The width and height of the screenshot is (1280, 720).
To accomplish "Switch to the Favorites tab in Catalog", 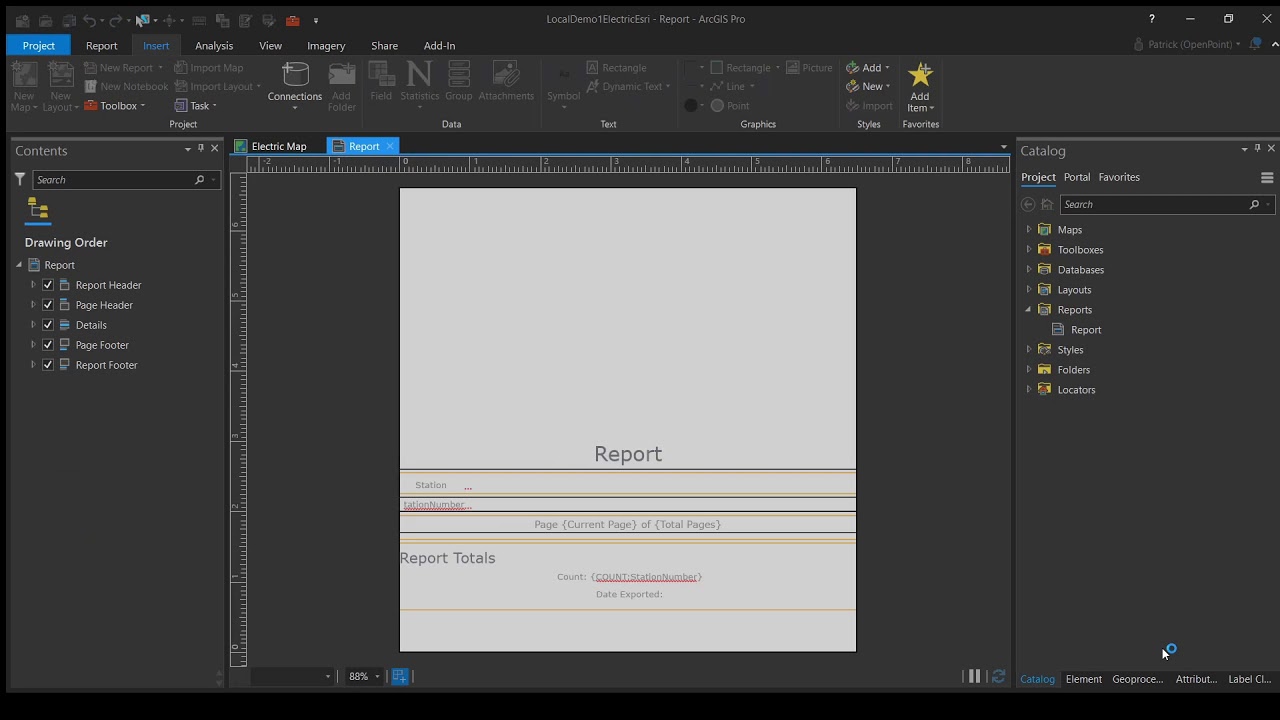I will (1119, 177).
